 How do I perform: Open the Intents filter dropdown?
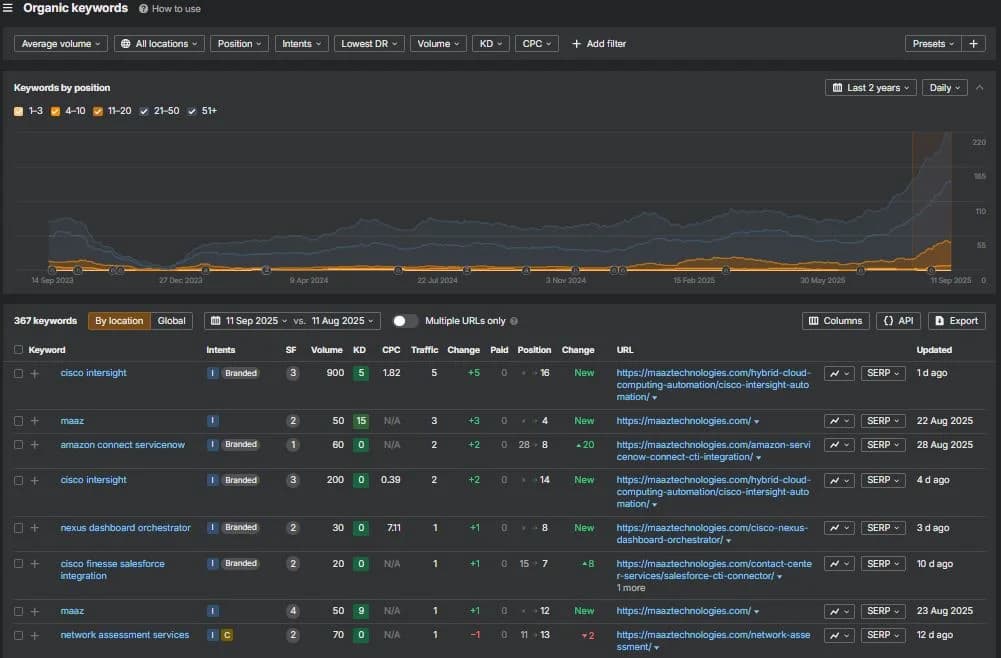(x=301, y=43)
